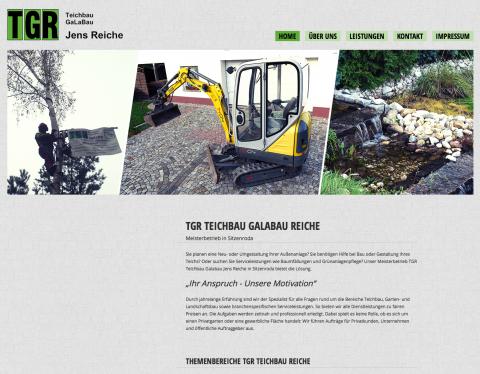Go to the ÜBER UNS page
Image resolution: width=480 pixels, height=374 pixels.
(x=323, y=36)
